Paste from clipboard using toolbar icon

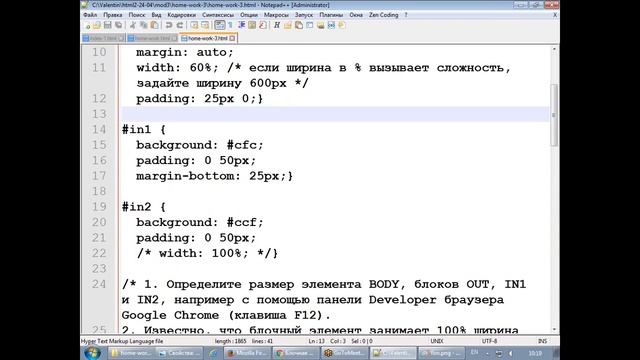[154, 25]
